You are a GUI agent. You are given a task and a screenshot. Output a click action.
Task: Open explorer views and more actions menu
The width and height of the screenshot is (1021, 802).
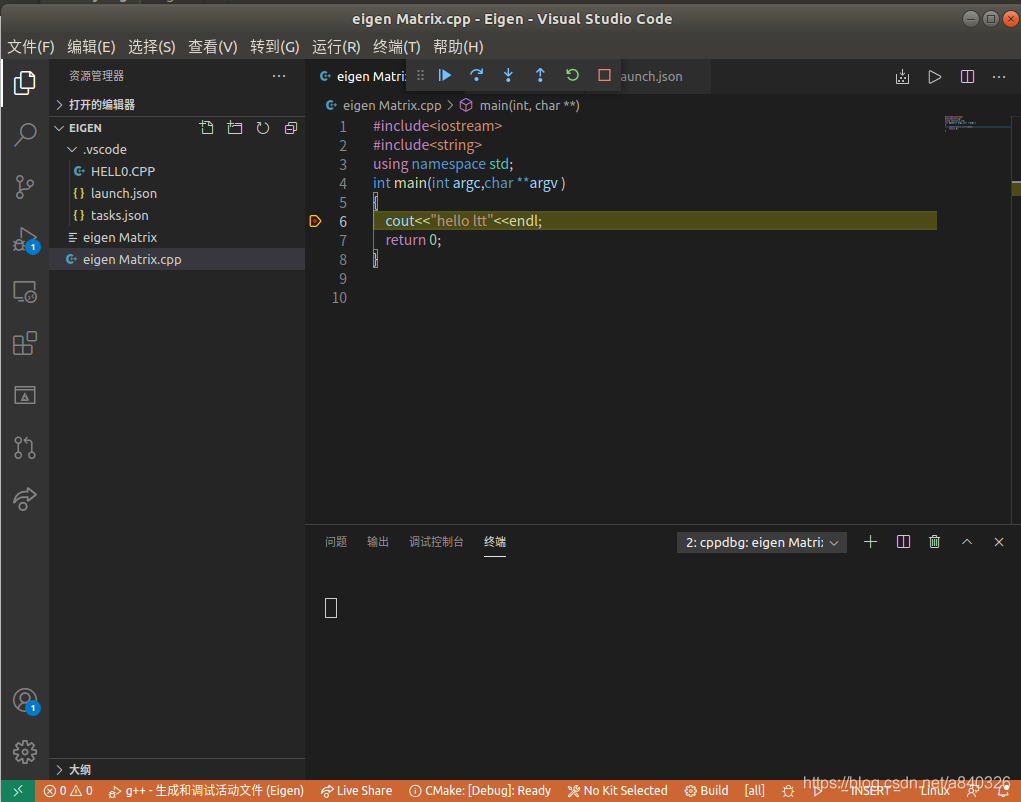(x=279, y=76)
